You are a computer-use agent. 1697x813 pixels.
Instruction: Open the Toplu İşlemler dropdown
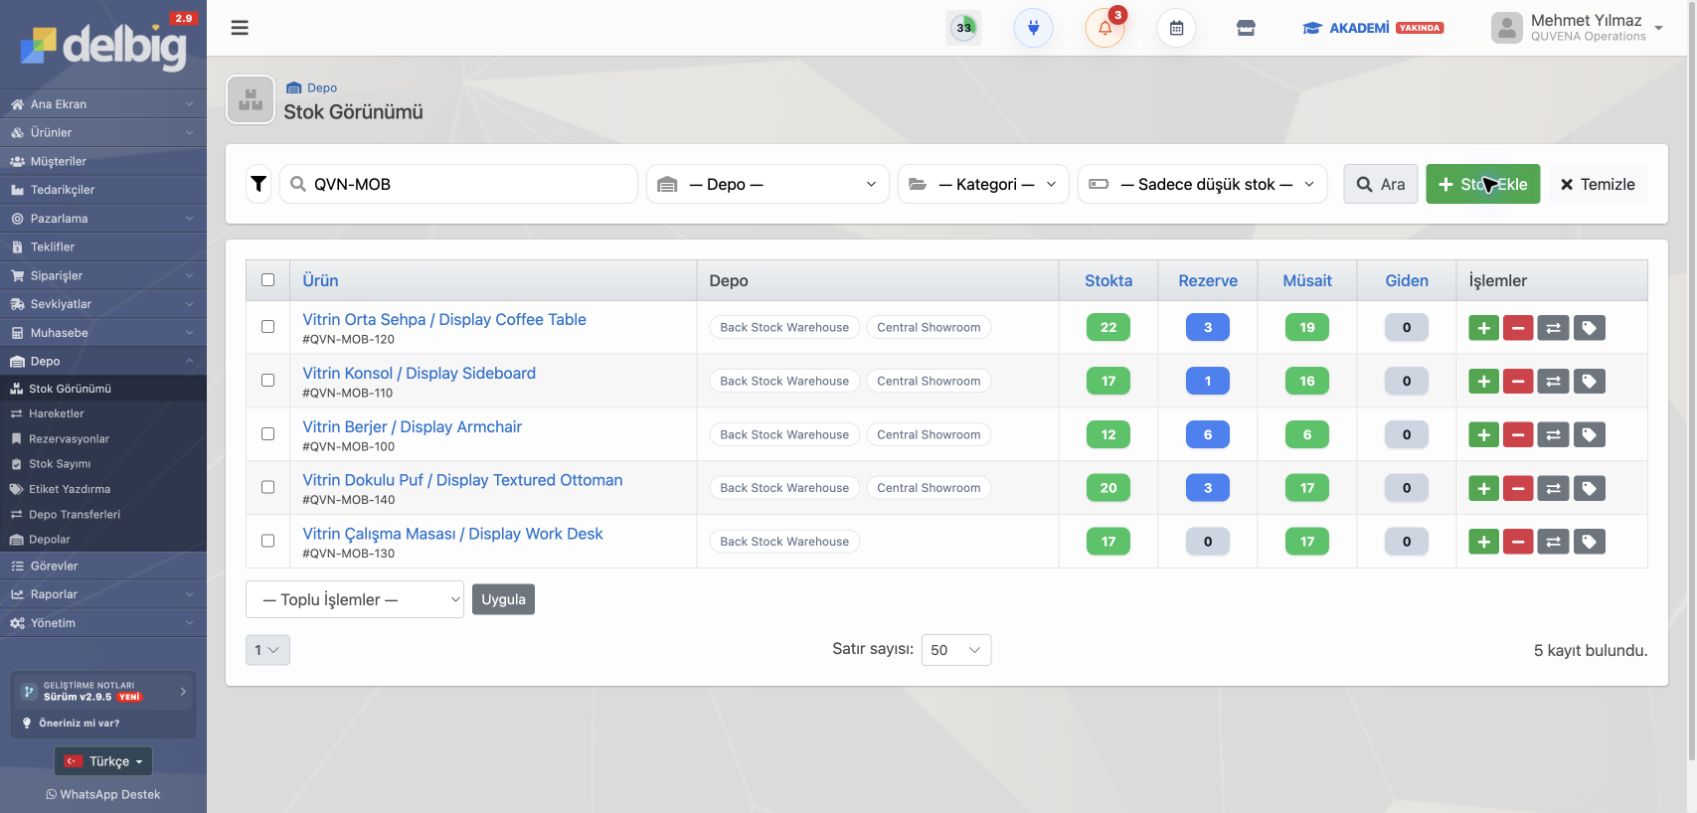[355, 599]
